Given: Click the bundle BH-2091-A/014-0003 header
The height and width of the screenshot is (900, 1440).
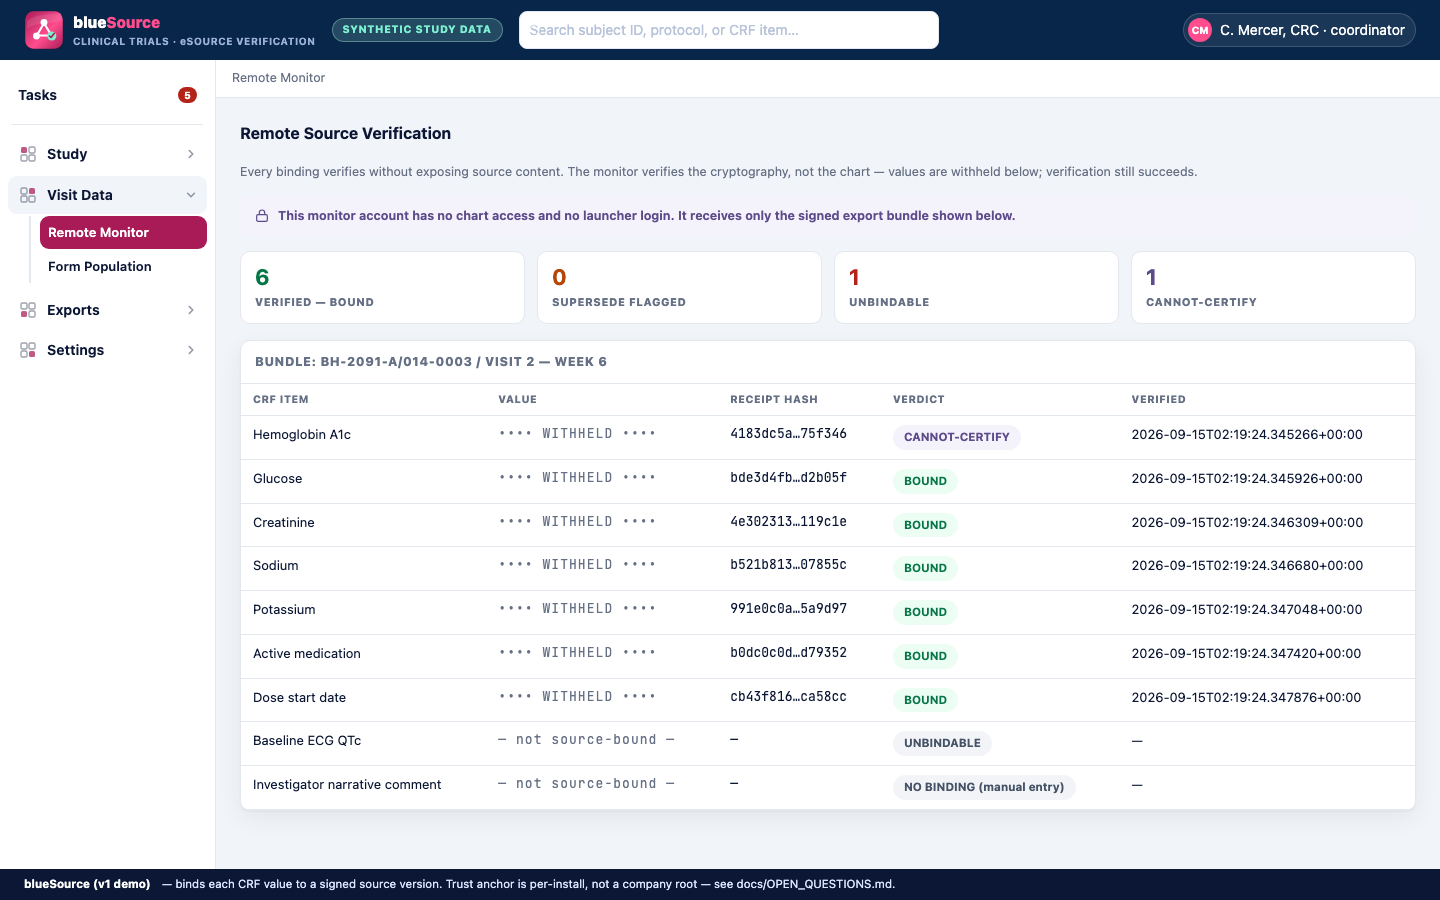Looking at the screenshot, I should (431, 362).
